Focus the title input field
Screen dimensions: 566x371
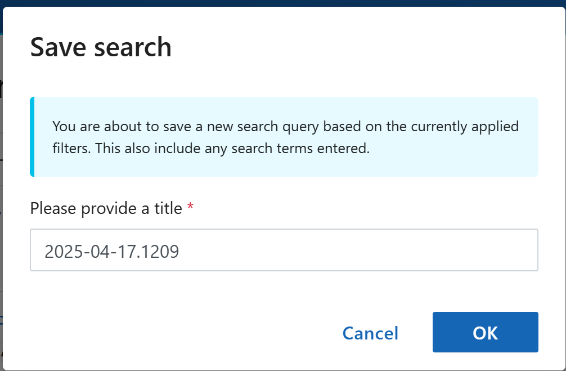tap(284, 250)
